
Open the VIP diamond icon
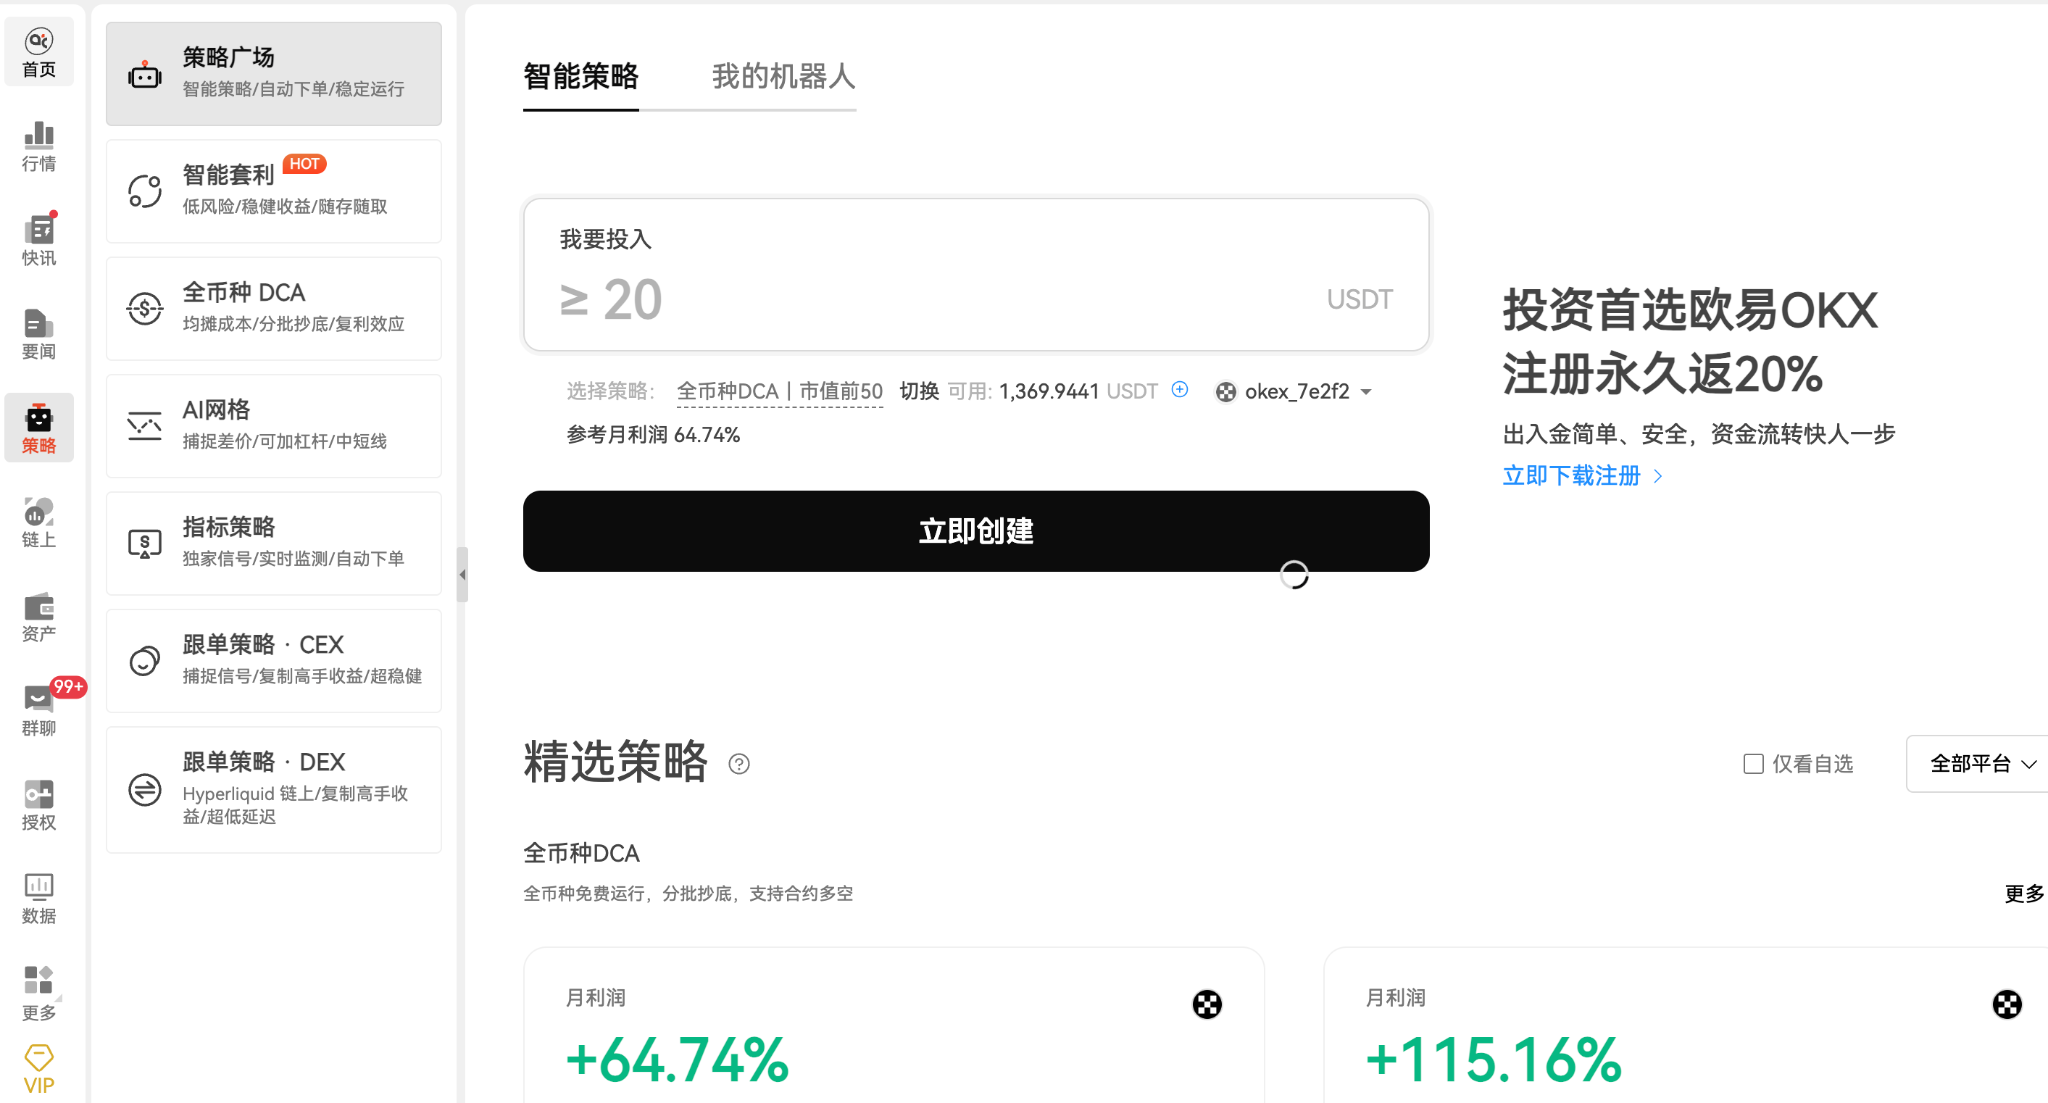pos(39,1069)
